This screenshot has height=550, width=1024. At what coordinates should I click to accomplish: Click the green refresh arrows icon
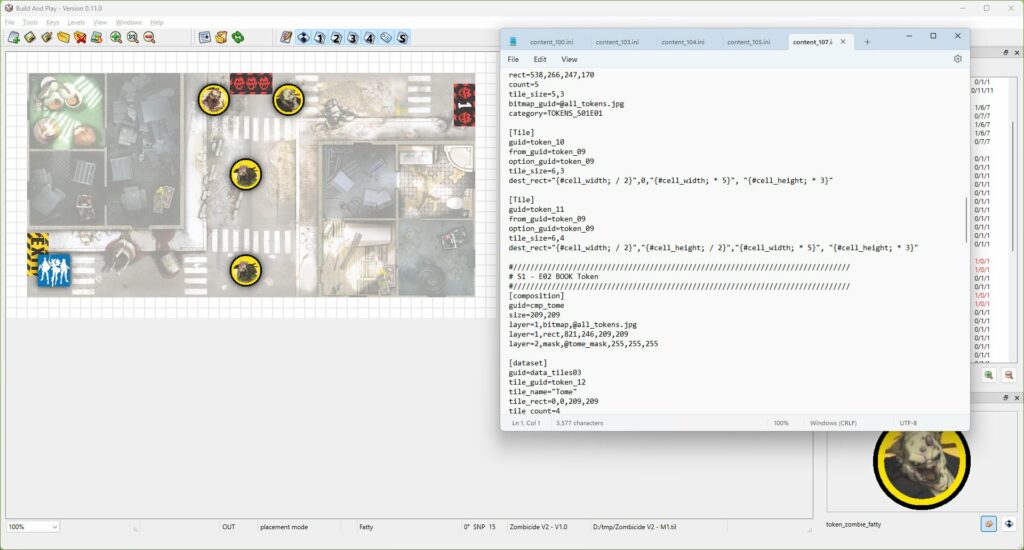point(238,38)
